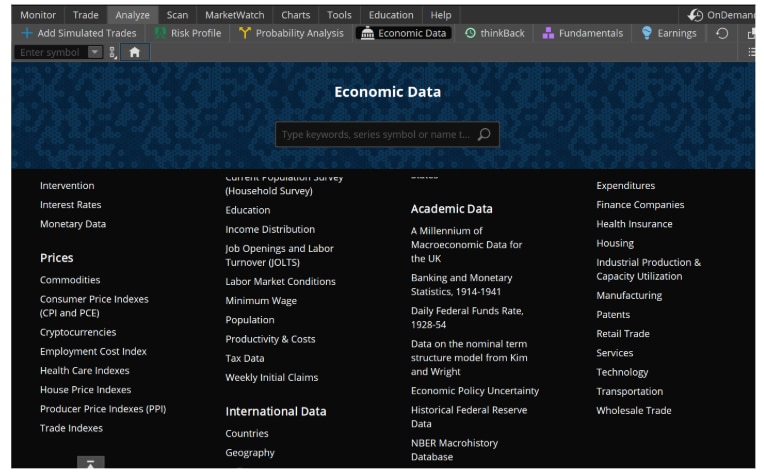Open Productivity & Costs

(270, 339)
